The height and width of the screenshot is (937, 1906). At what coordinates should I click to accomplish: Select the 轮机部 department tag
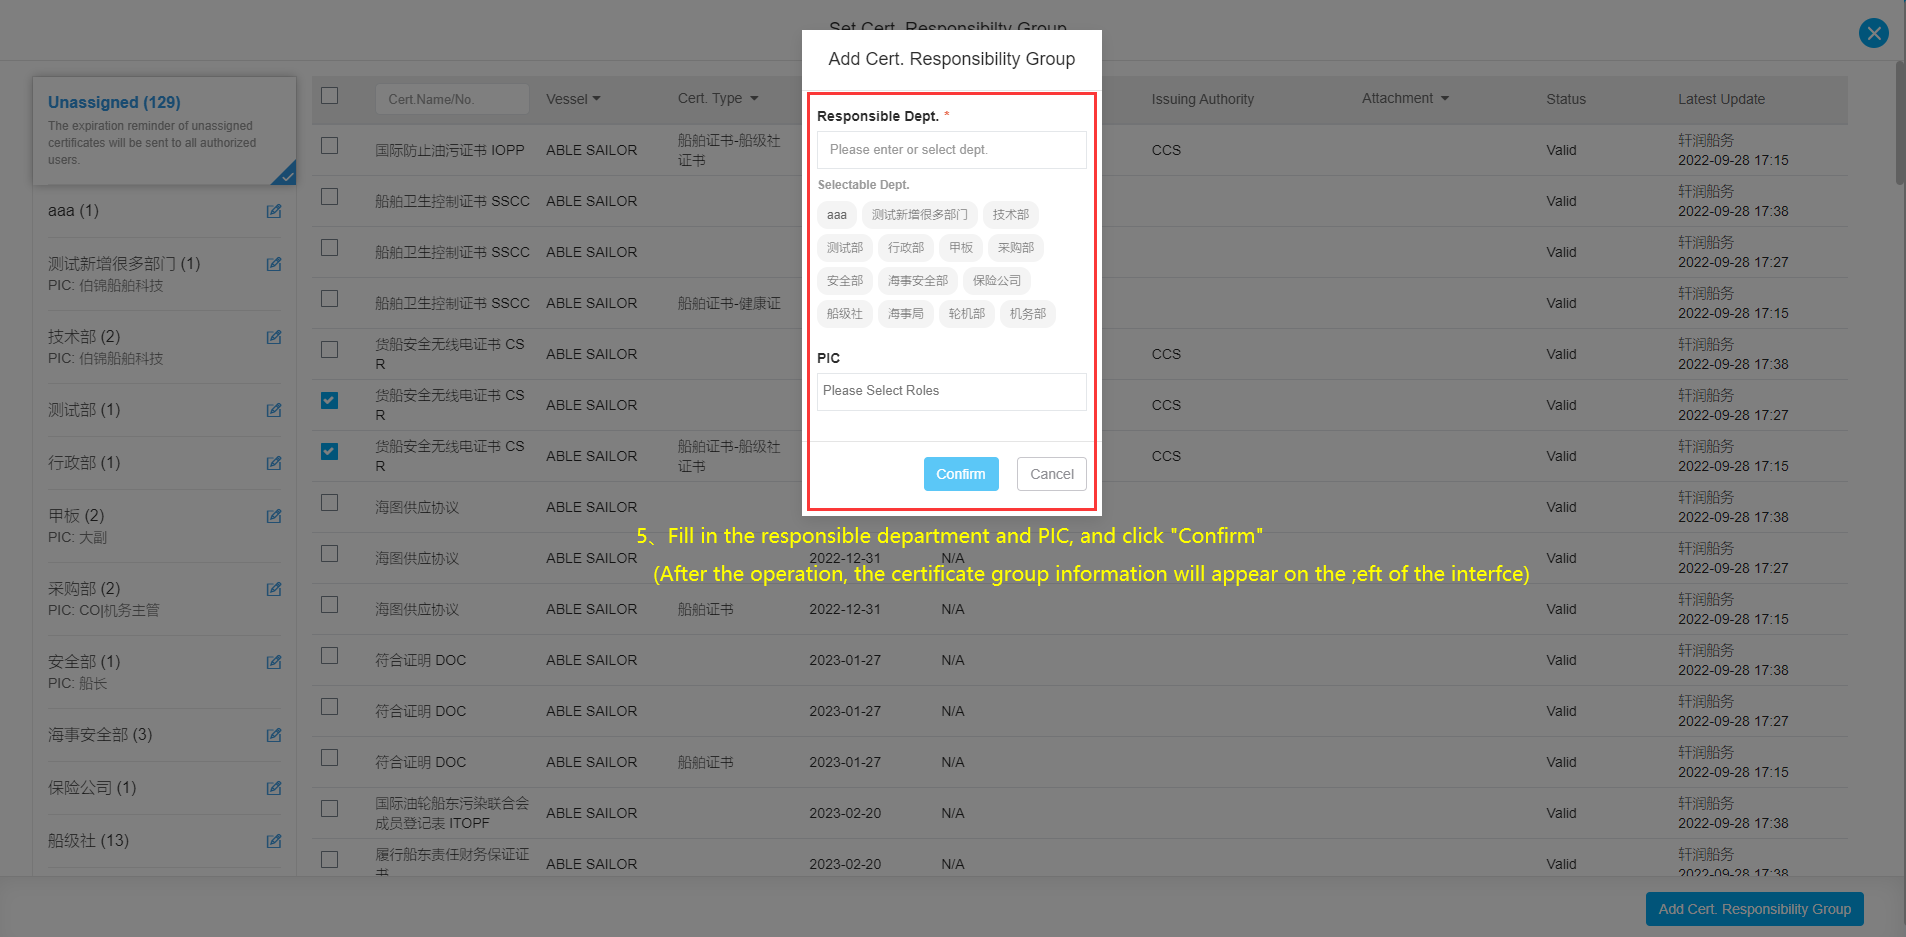[967, 314]
